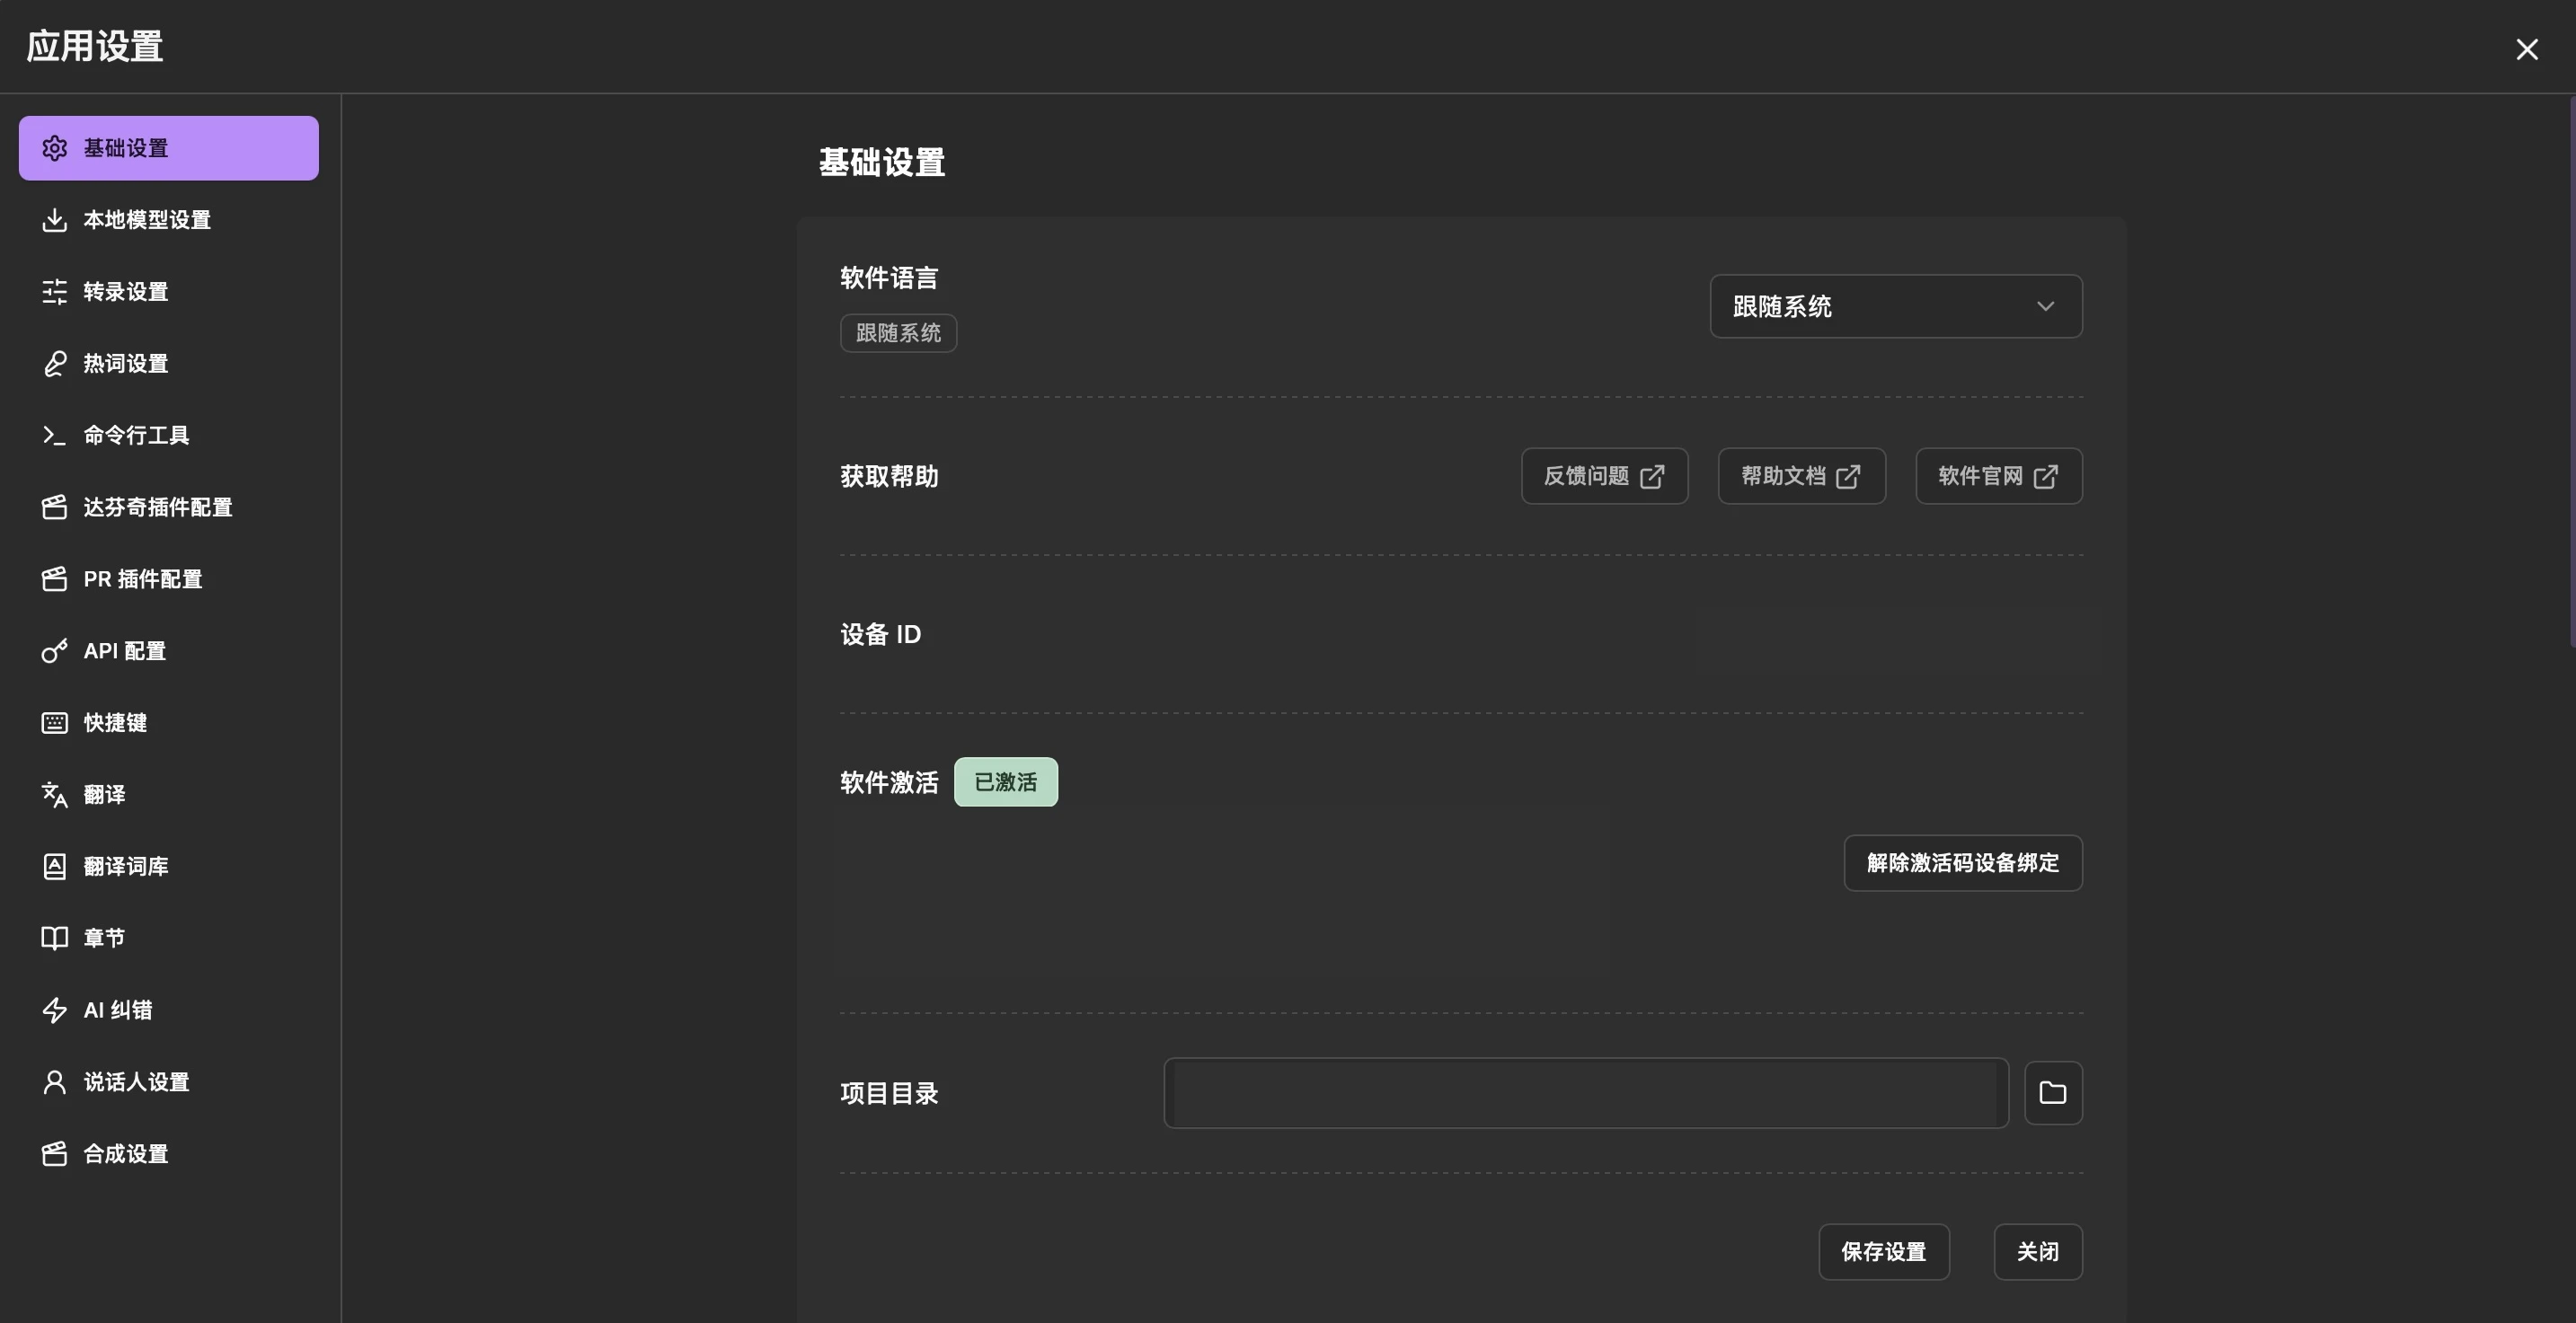Open 达芬奇插件配置 section
2576x1323 pixels.
(x=169, y=507)
